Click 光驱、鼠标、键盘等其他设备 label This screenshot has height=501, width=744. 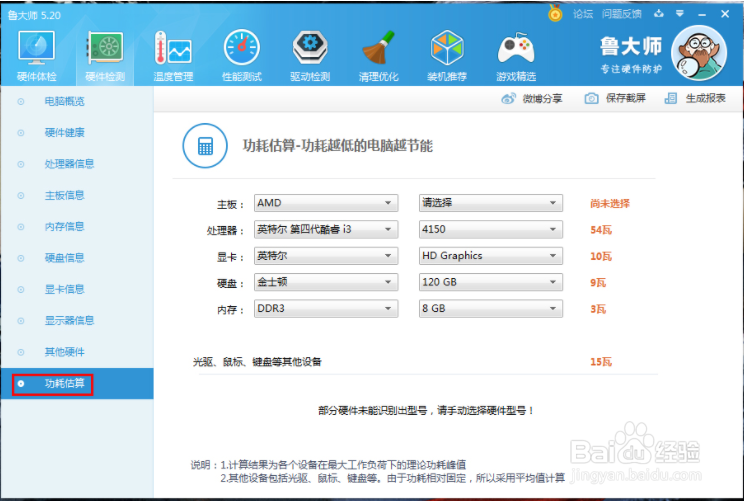pos(257,362)
